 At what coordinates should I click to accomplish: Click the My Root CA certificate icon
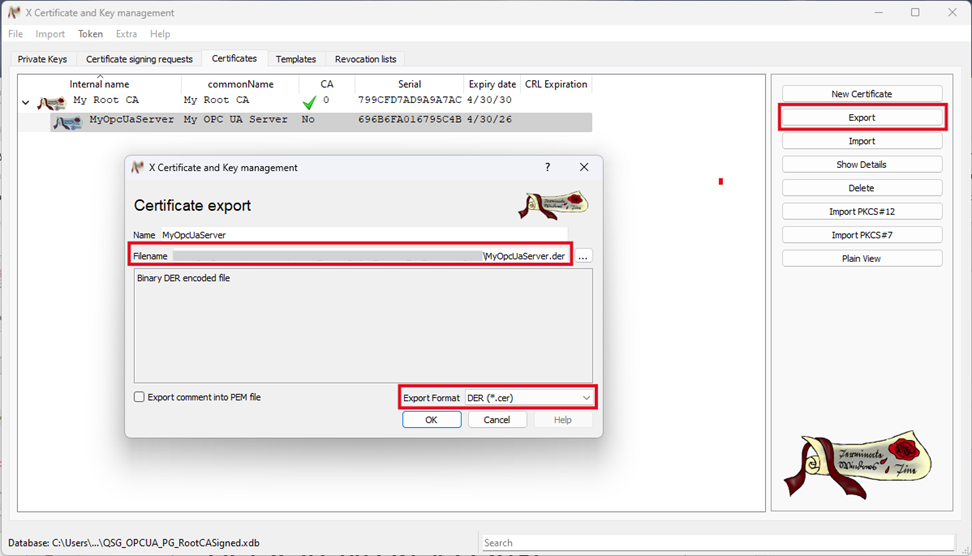[52, 102]
